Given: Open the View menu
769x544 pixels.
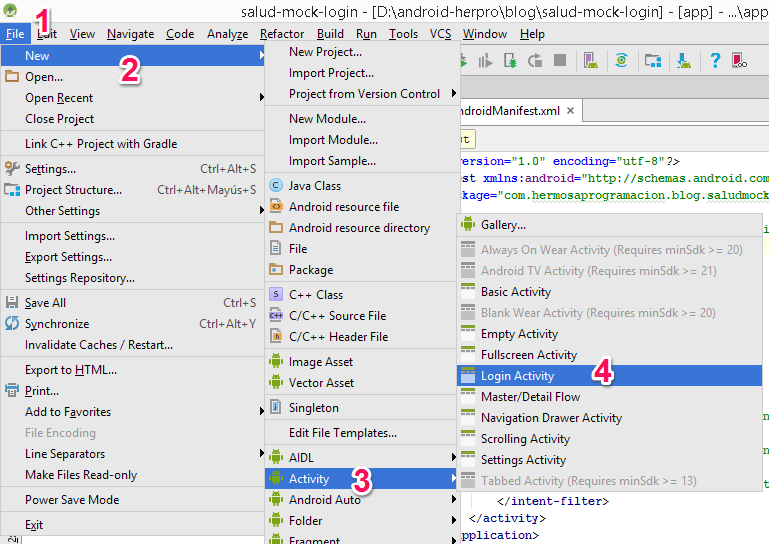Looking at the screenshot, I should [x=82, y=34].
